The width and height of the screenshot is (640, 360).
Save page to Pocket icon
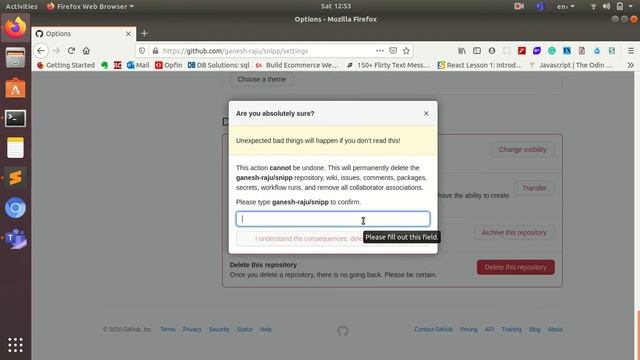[393, 51]
